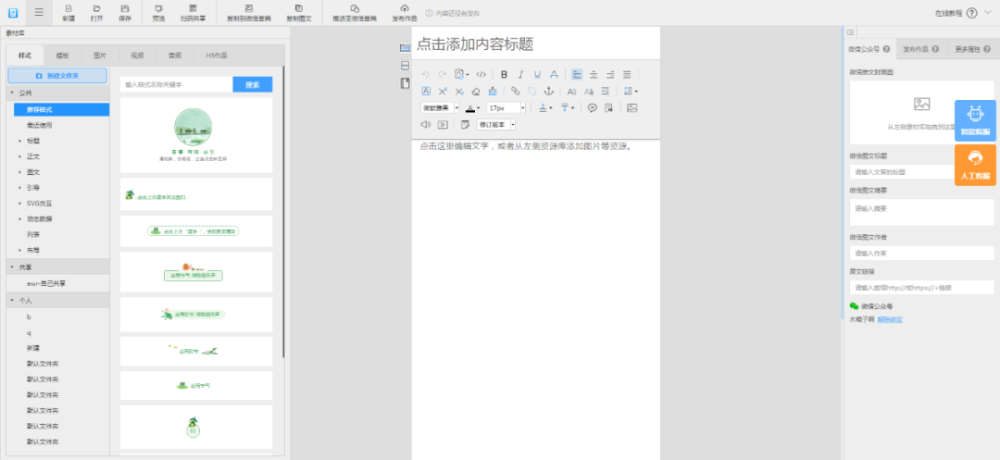Screen dimensions: 1000x460
Task: Insert an image via the picture icon
Action: click(632, 108)
